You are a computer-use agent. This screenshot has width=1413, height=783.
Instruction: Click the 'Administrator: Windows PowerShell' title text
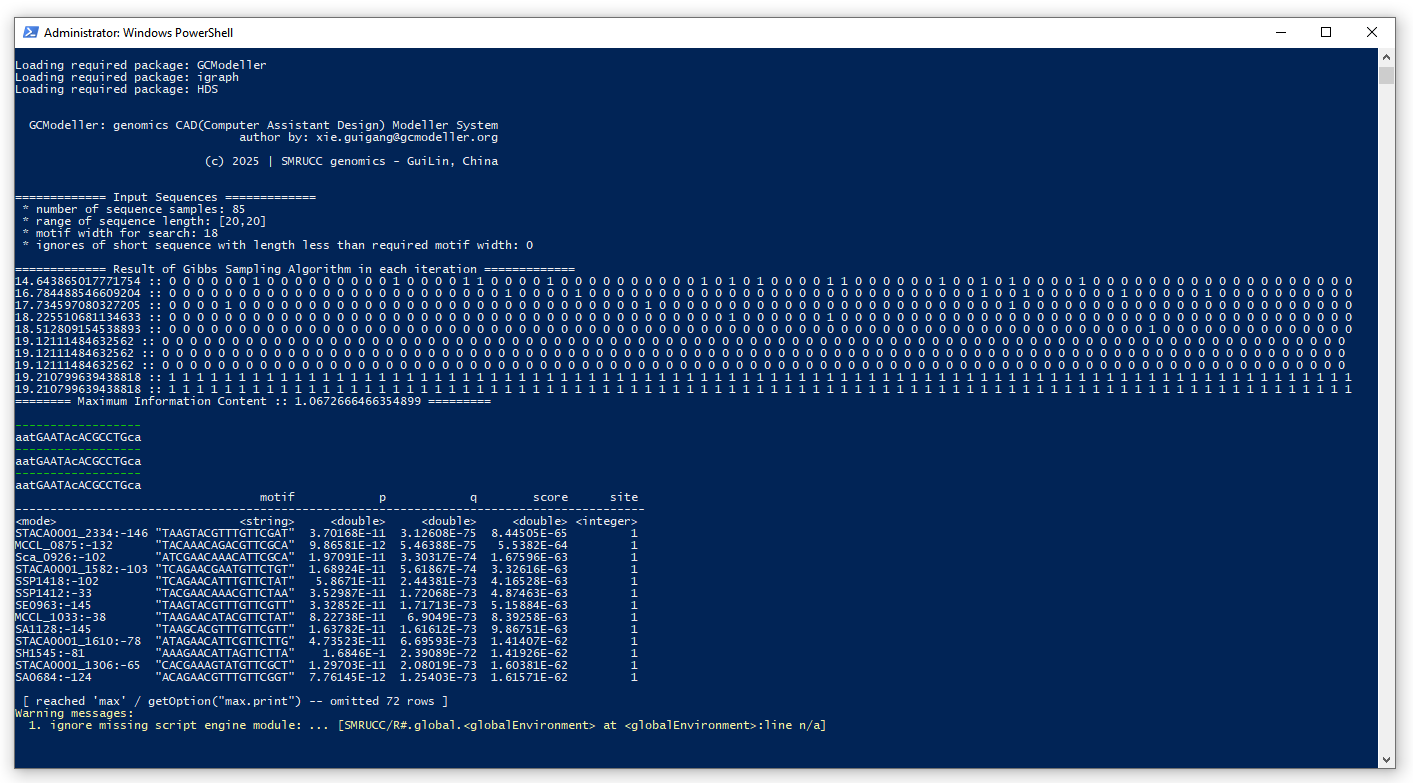(138, 33)
